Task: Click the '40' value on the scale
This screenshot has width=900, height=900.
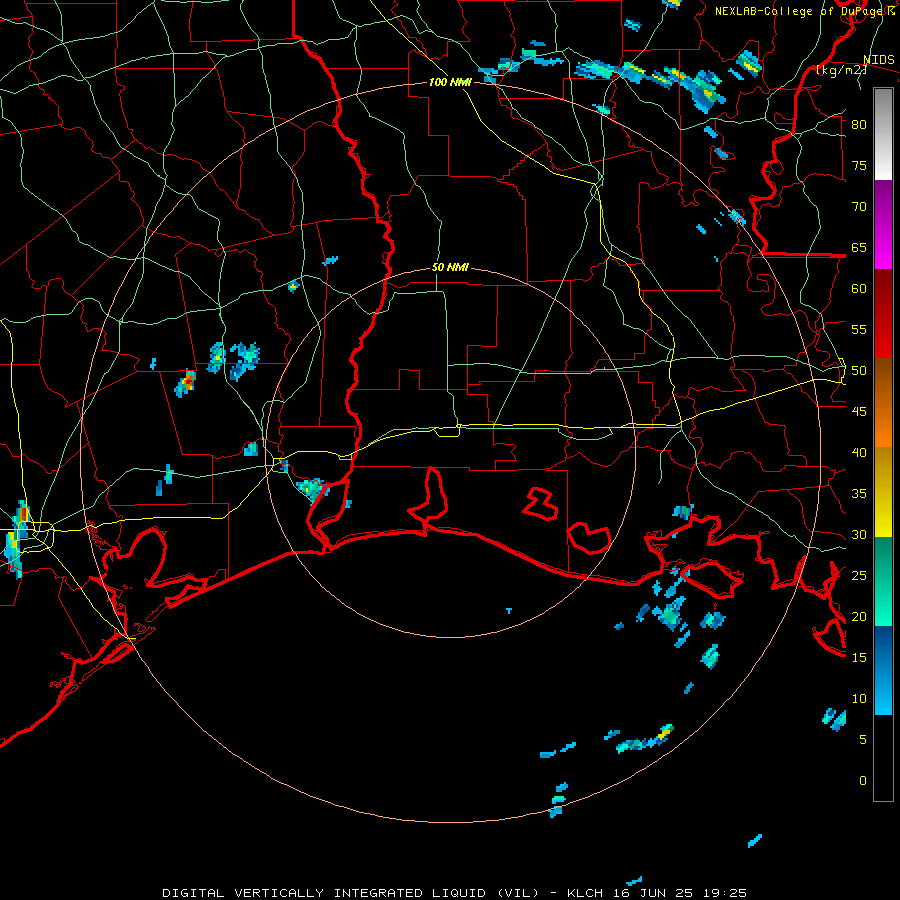Action: click(x=859, y=452)
